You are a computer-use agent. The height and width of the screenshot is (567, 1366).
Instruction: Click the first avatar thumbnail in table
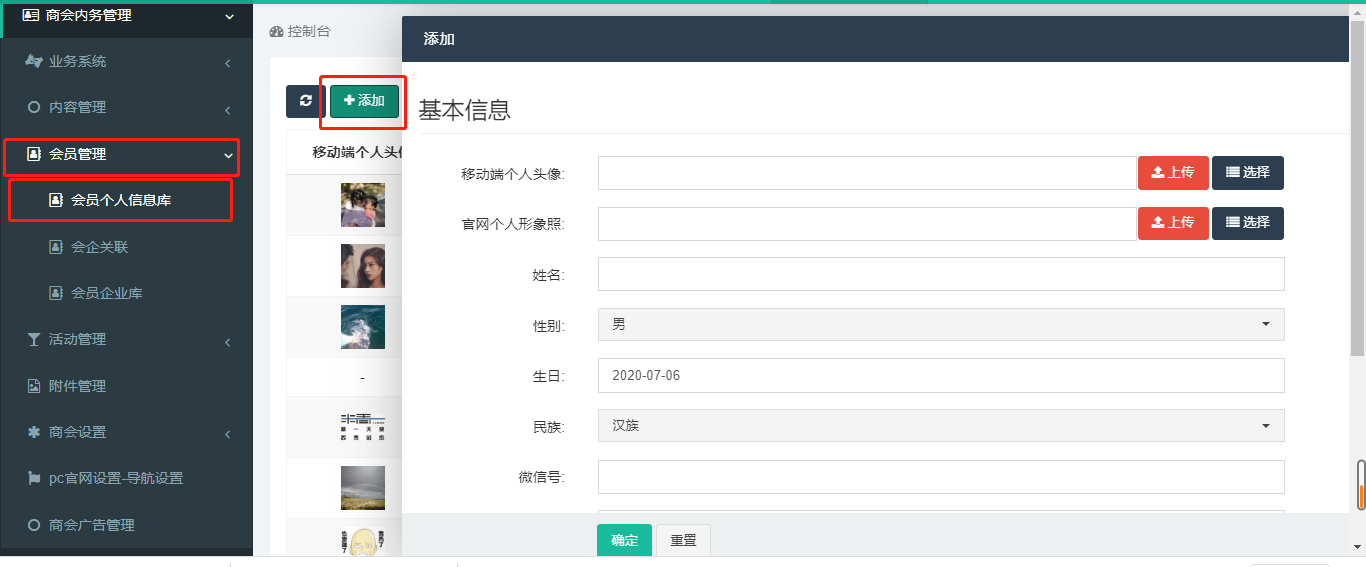pyautogui.click(x=362, y=205)
